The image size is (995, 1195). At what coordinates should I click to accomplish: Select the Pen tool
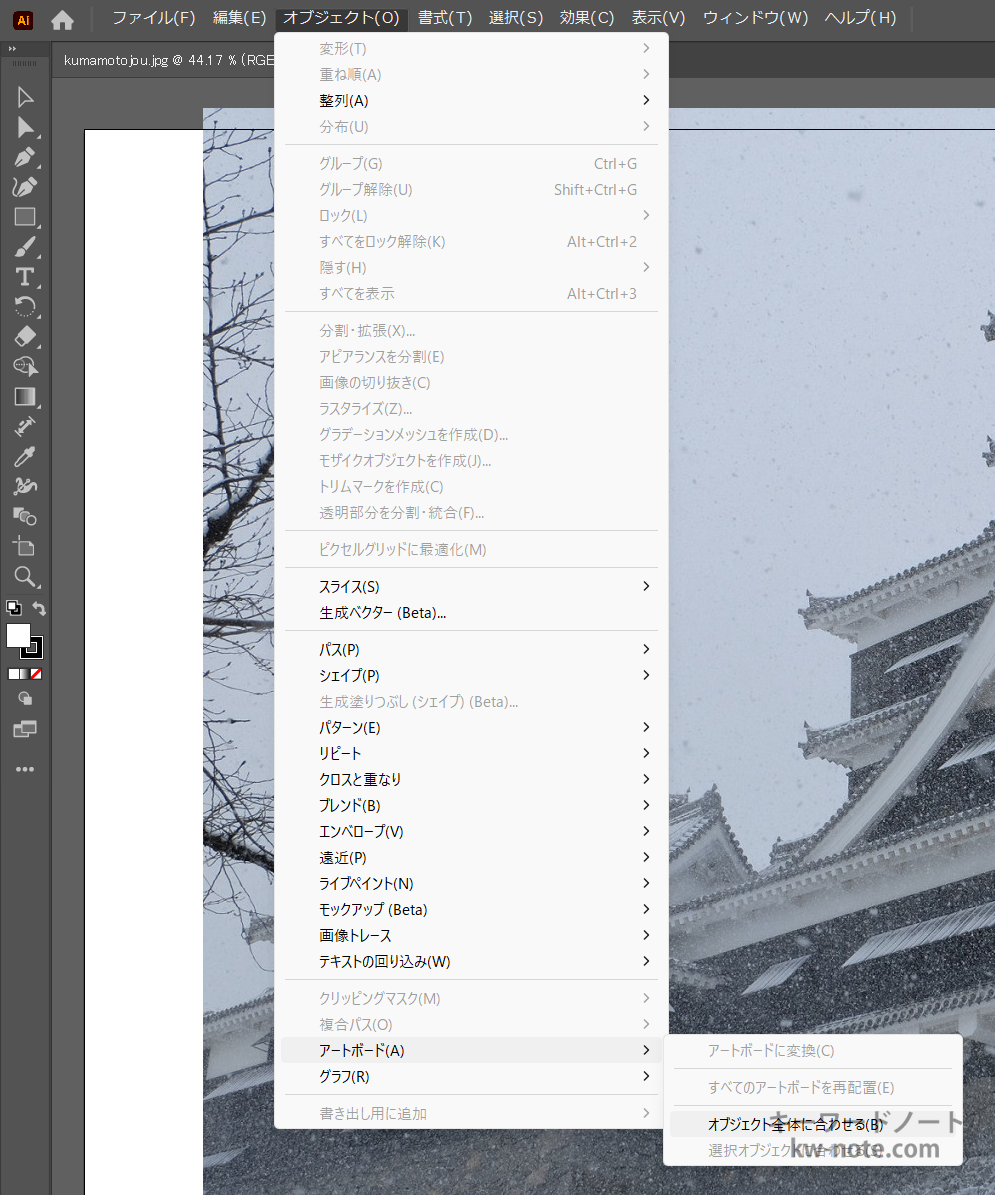[x=25, y=157]
